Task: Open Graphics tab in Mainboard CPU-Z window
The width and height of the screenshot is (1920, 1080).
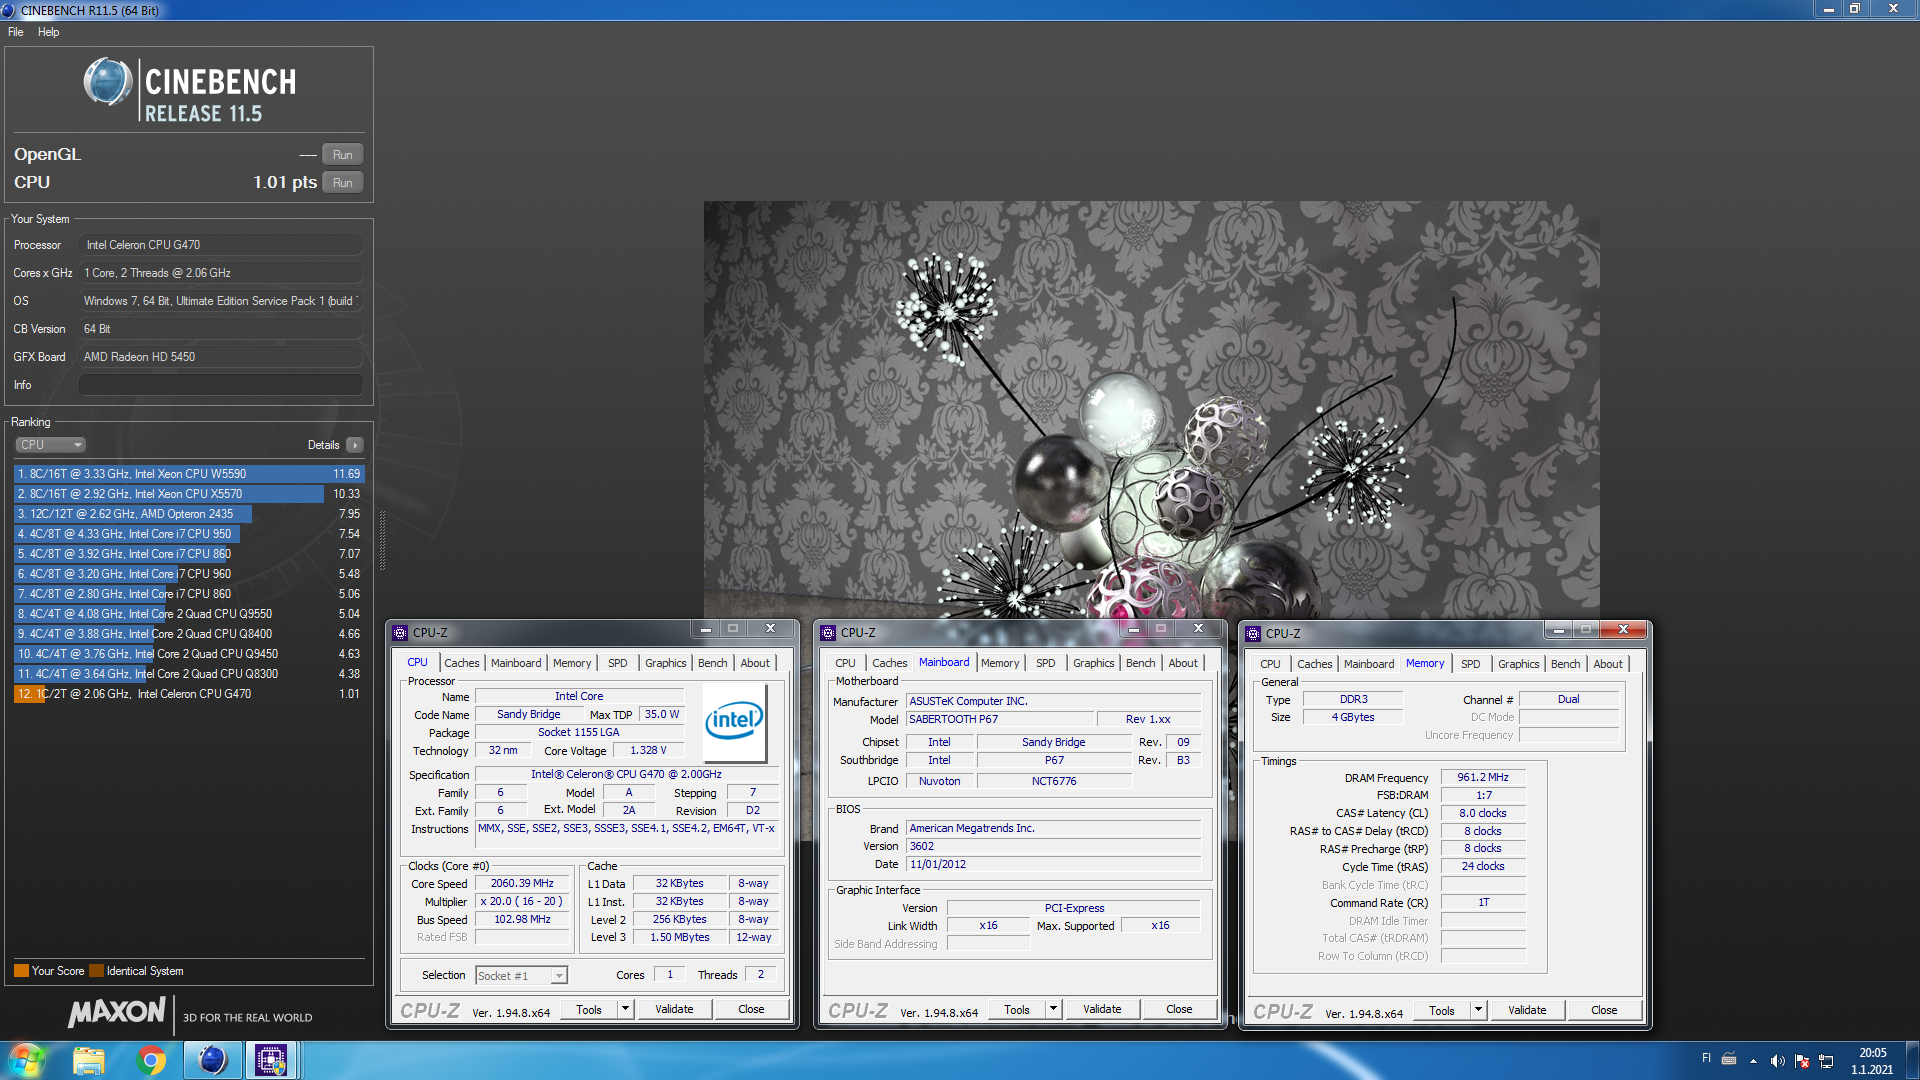Action: click(x=1093, y=663)
